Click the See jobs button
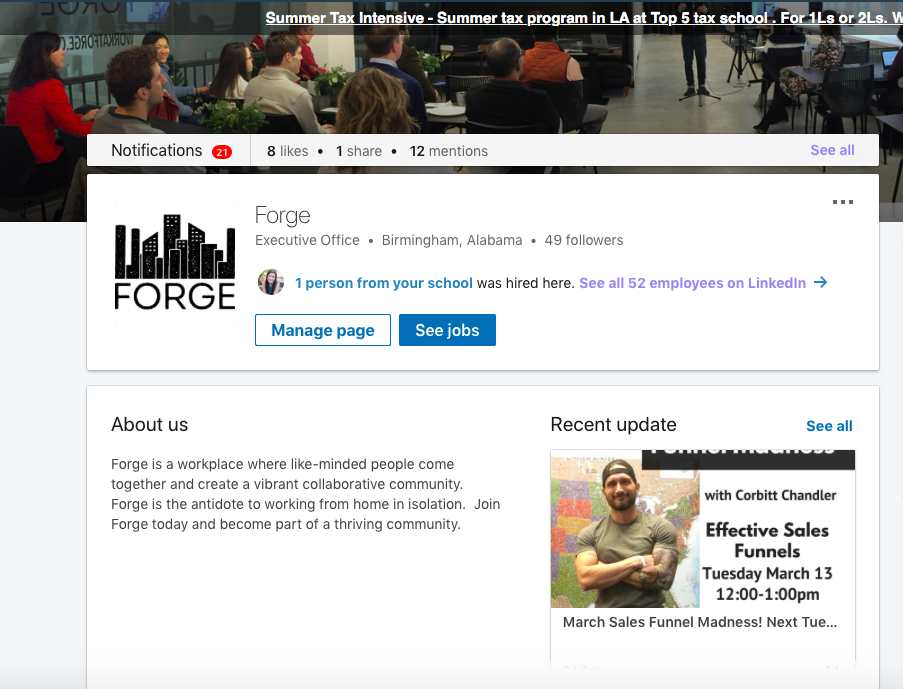Image resolution: width=903 pixels, height=689 pixels. (x=447, y=330)
